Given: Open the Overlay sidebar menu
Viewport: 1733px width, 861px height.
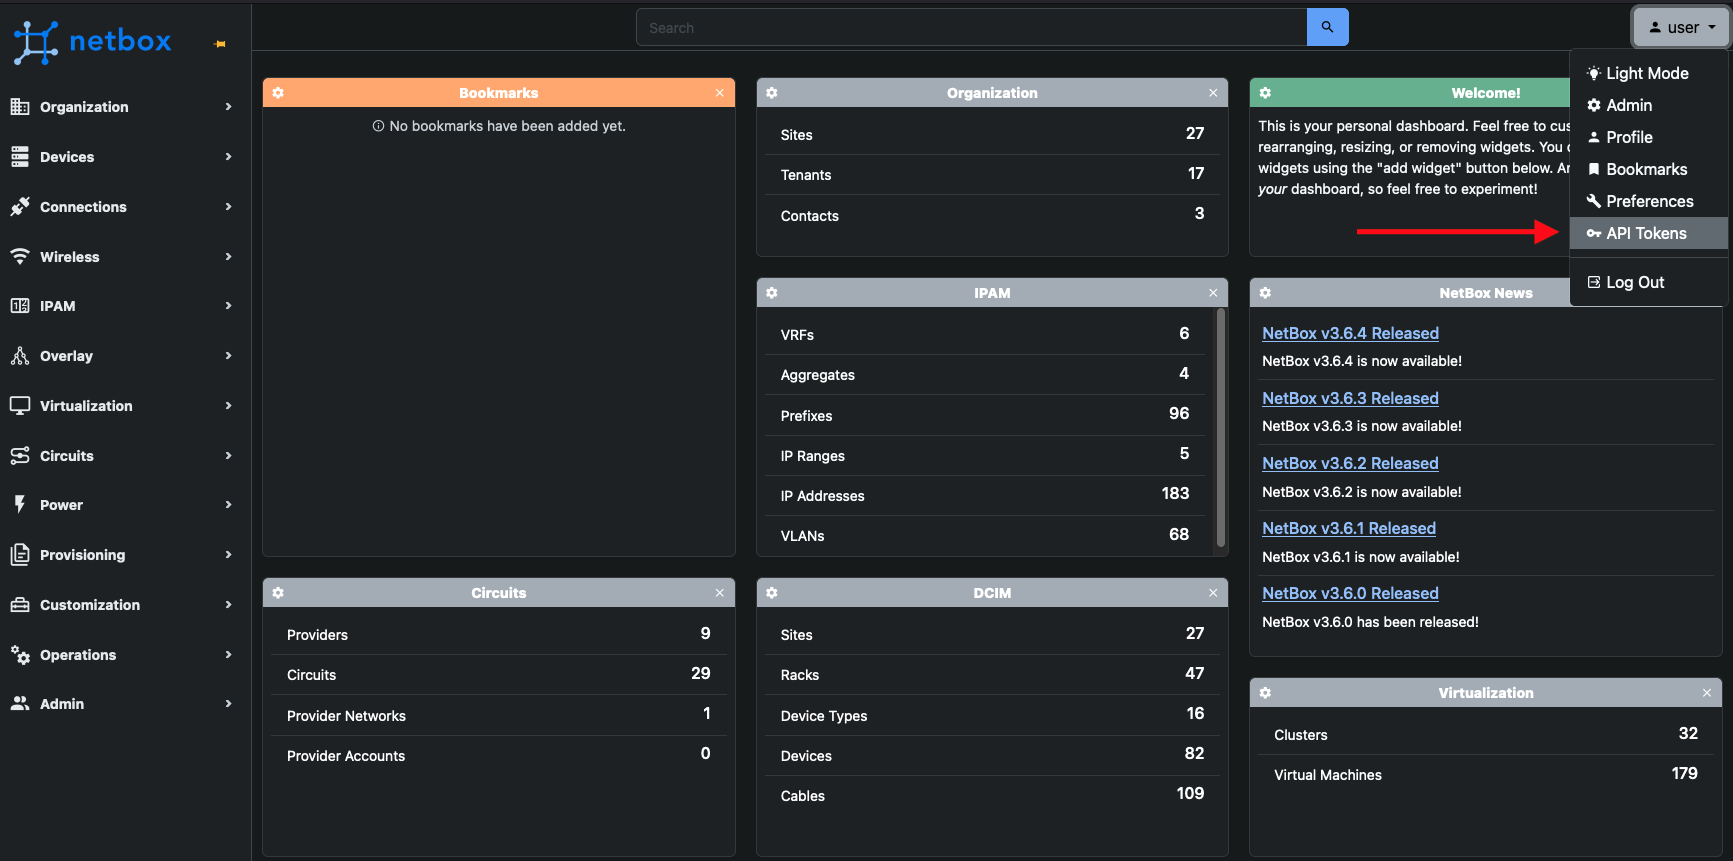Looking at the screenshot, I should 125,356.
